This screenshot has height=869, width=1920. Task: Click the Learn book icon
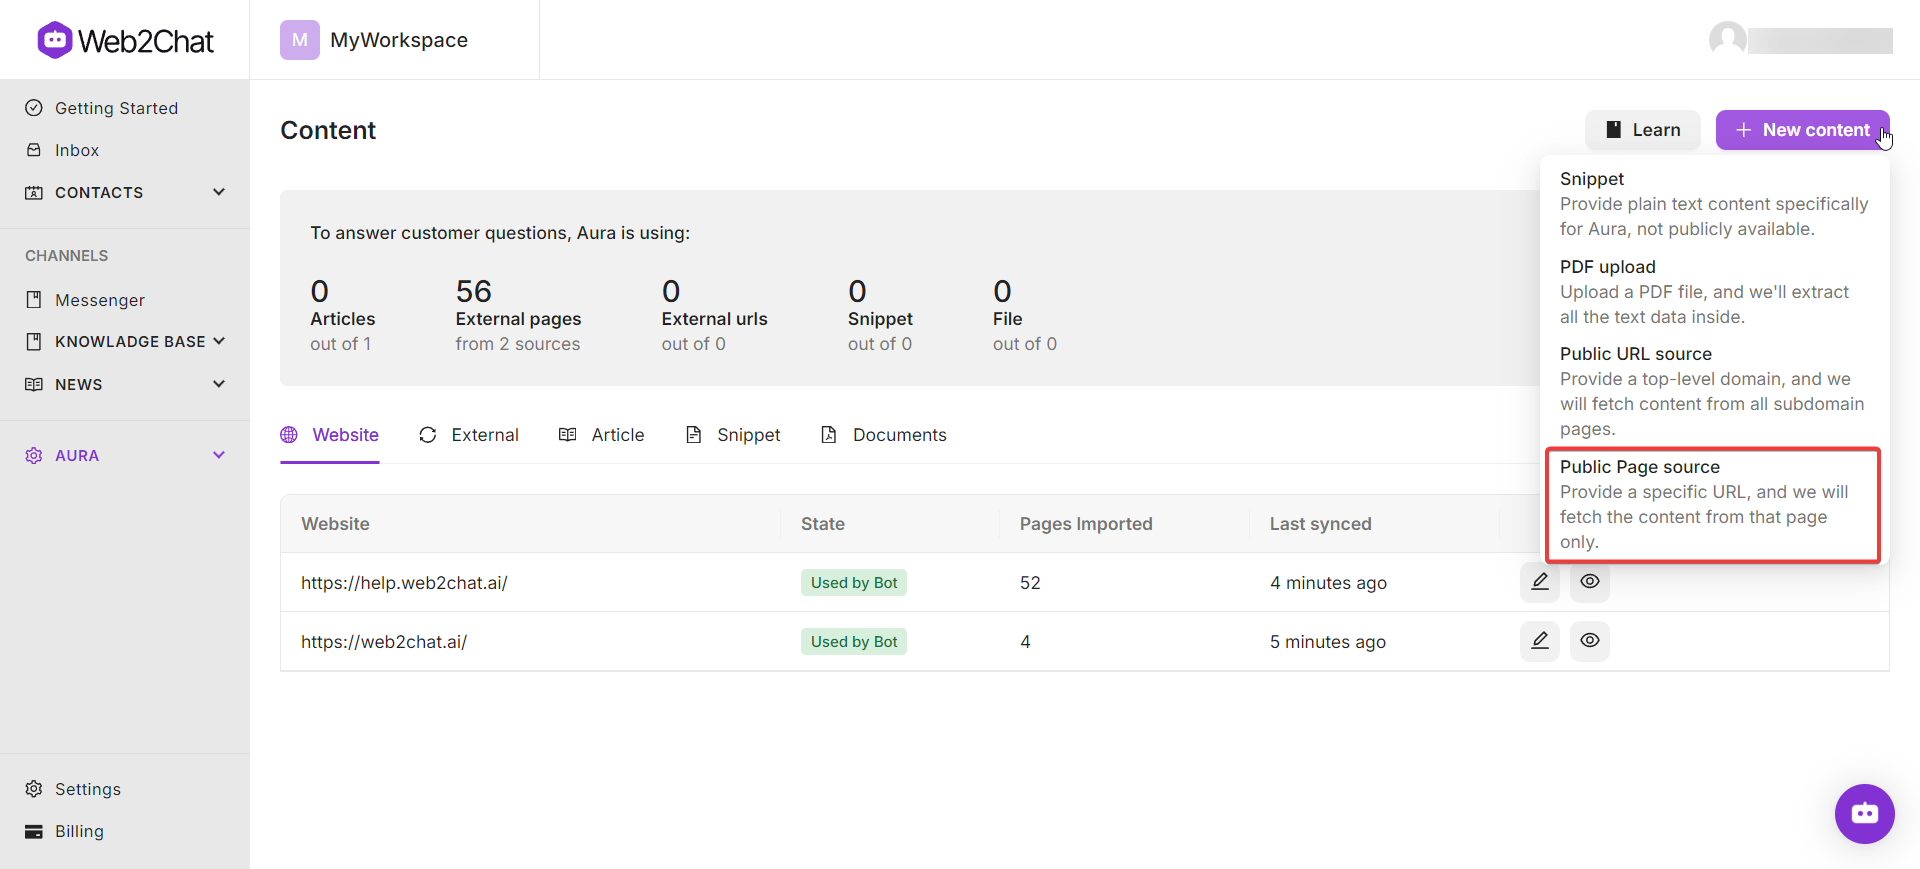pyautogui.click(x=1613, y=130)
